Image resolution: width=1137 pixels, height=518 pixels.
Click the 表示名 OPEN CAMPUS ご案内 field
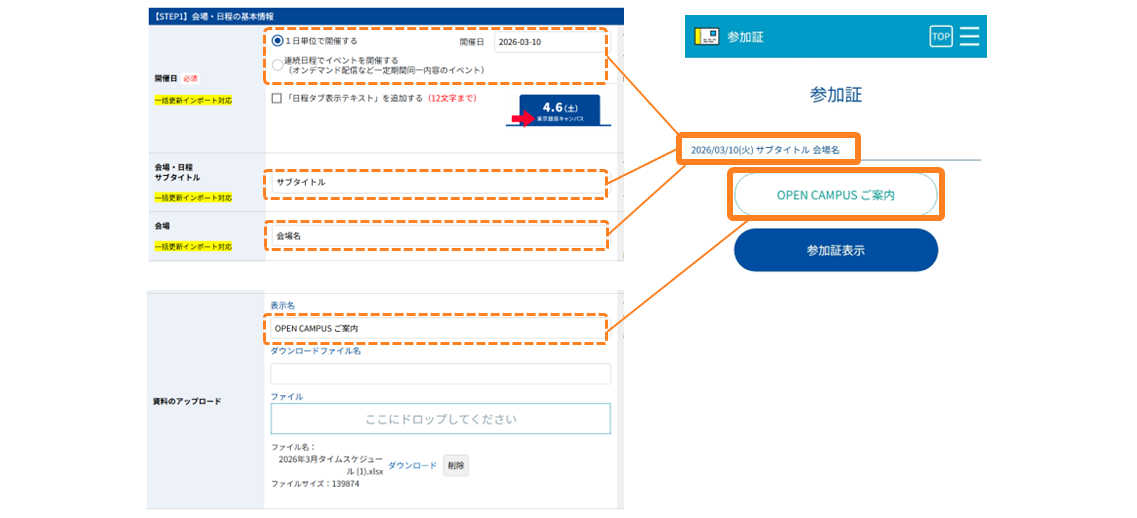click(436, 329)
